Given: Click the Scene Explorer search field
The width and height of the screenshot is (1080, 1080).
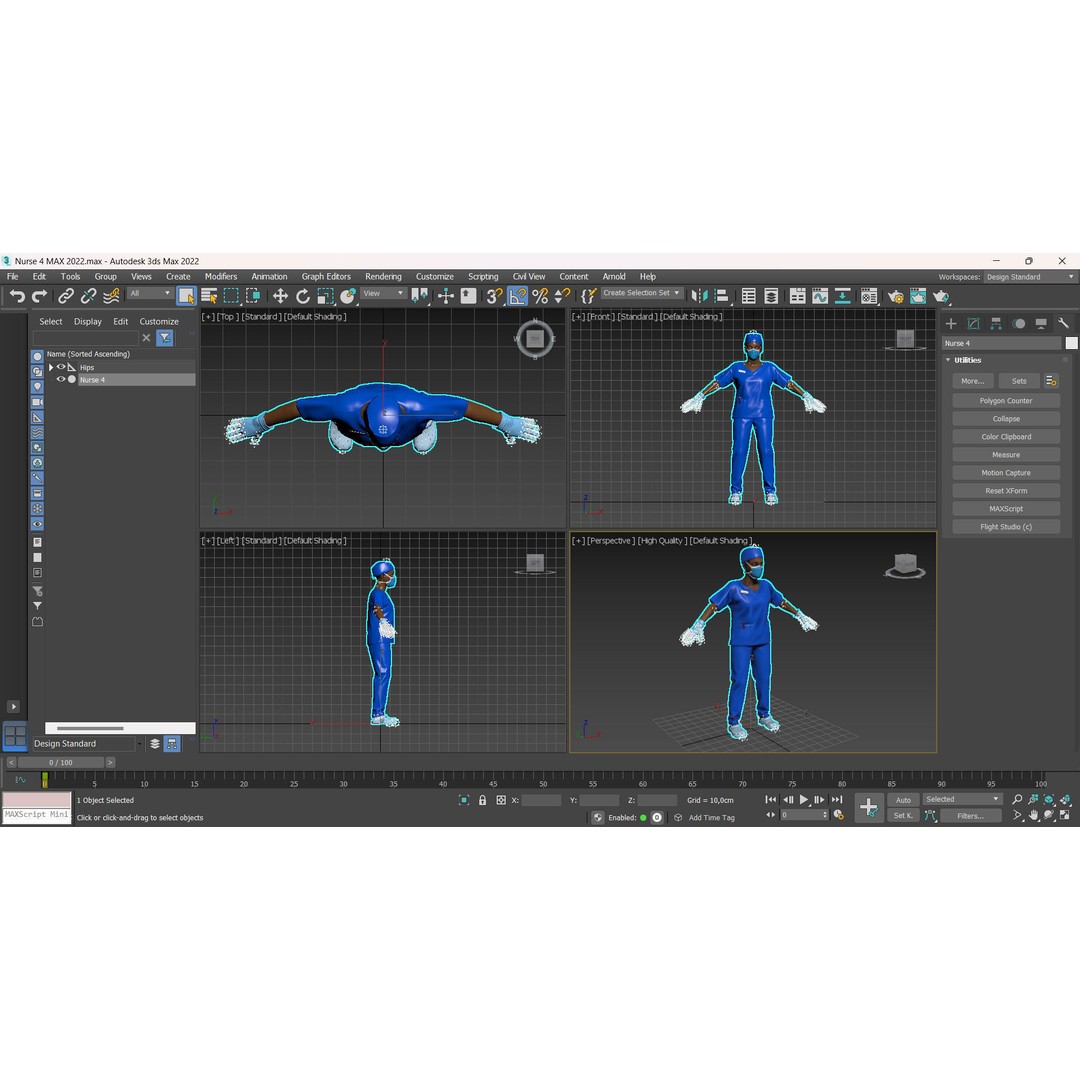Looking at the screenshot, I should pos(85,338).
